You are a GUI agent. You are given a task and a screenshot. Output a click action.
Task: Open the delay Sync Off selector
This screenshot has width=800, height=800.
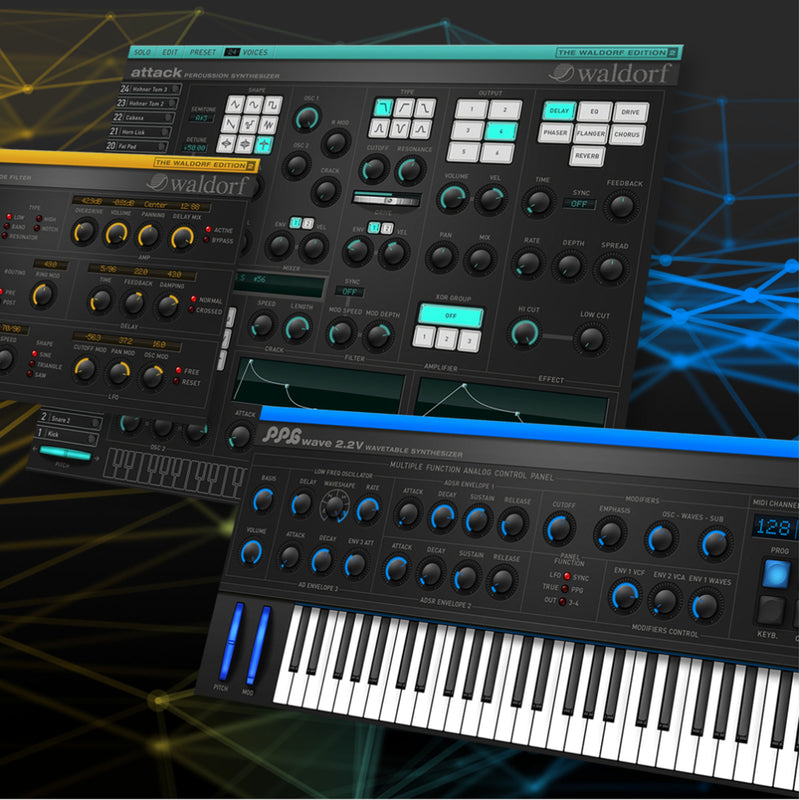pyautogui.click(x=578, y=204)
